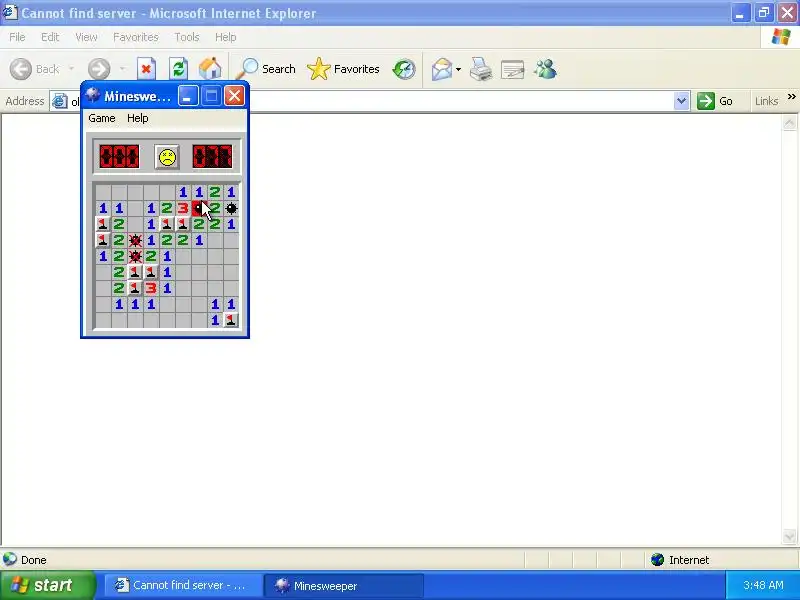
Task: Open the Game menu in Minesweeper
Action: (102, 118)
